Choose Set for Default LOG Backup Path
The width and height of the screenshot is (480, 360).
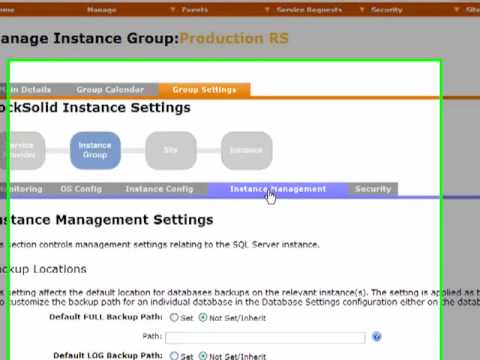pyautogui.click(x=174, y=356)
